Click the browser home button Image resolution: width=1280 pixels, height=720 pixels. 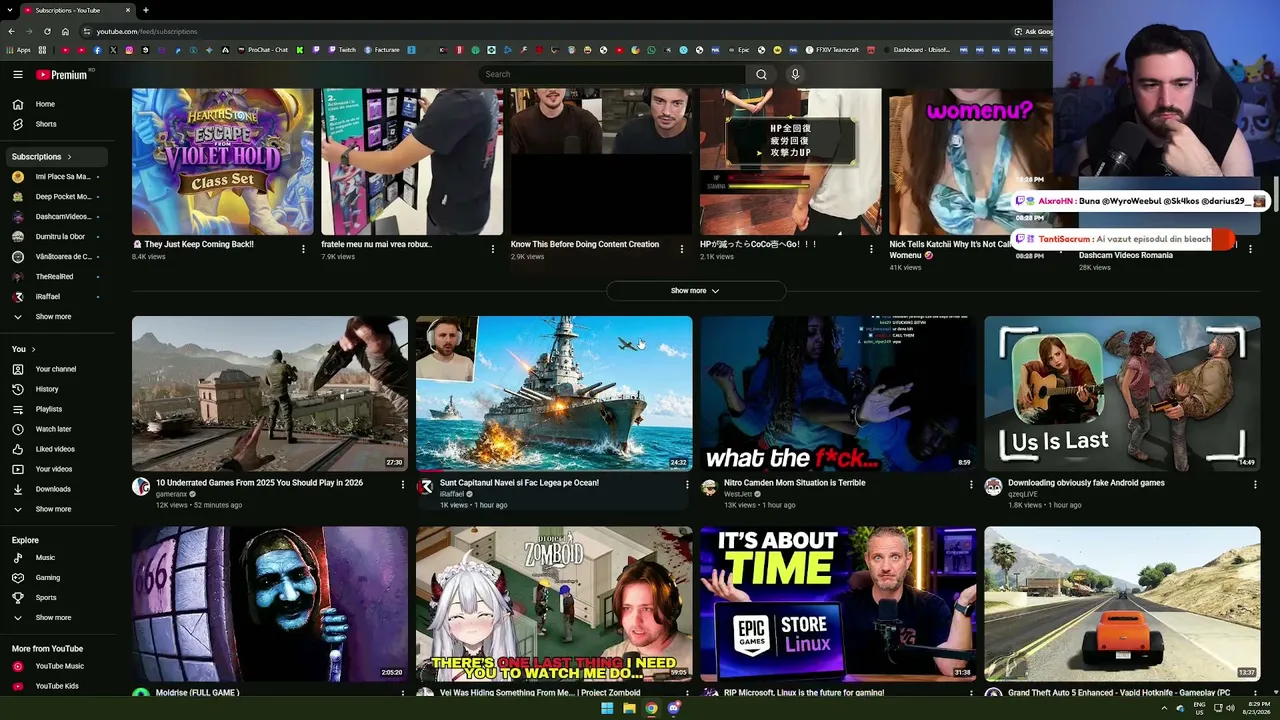pos(65,31)
